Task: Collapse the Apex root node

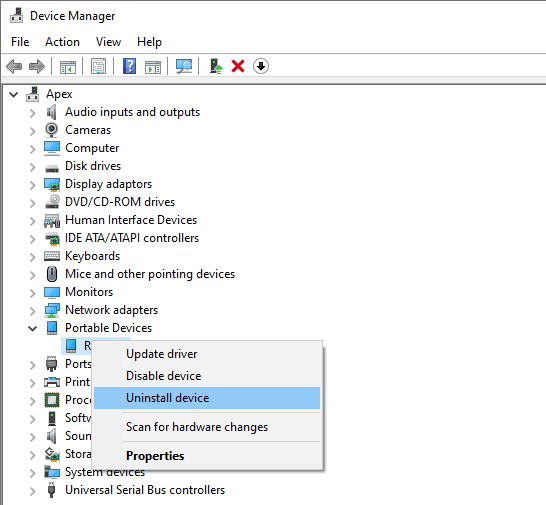Action: (14, 94)
